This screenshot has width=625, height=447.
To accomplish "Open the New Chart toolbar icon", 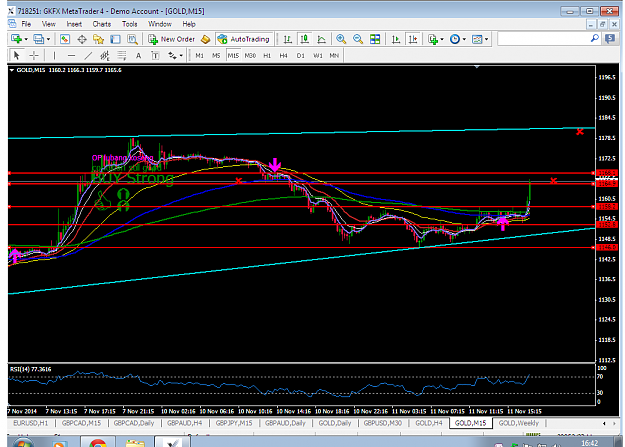I will coord(16,39).
